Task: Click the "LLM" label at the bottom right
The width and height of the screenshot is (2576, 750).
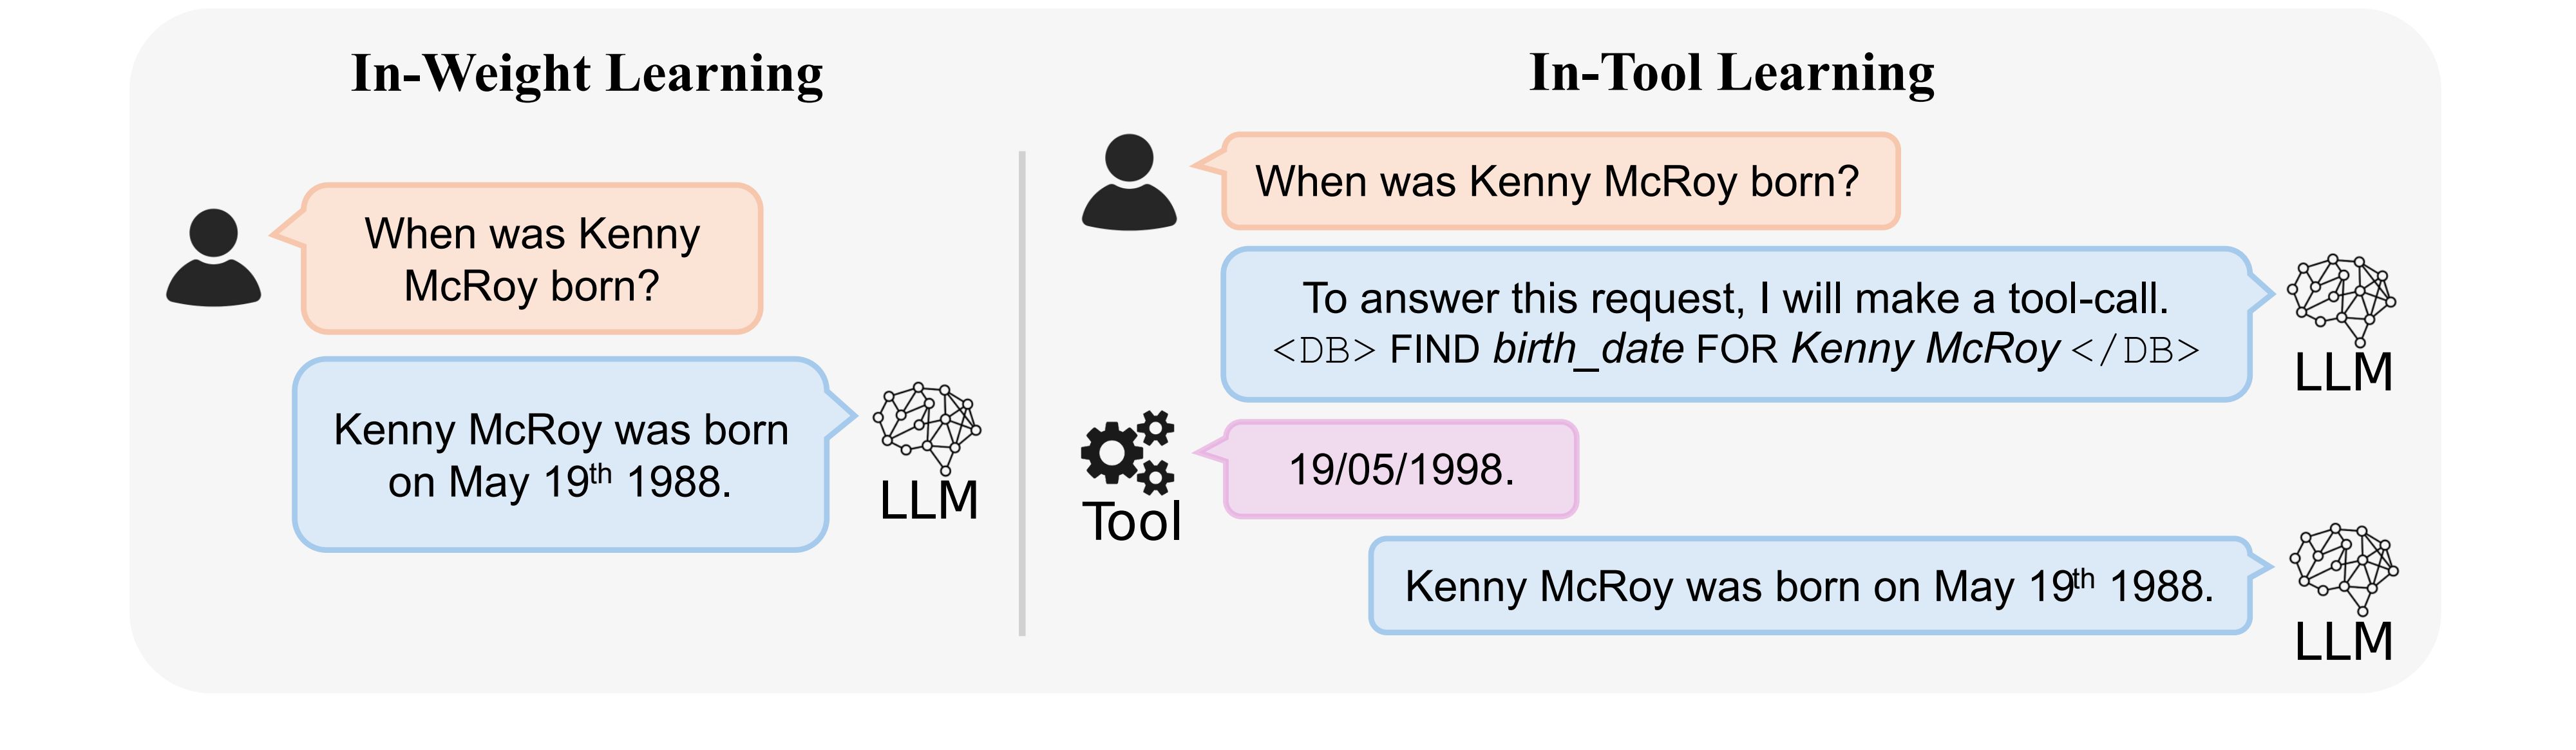Action: click(x=2344, y=641)
